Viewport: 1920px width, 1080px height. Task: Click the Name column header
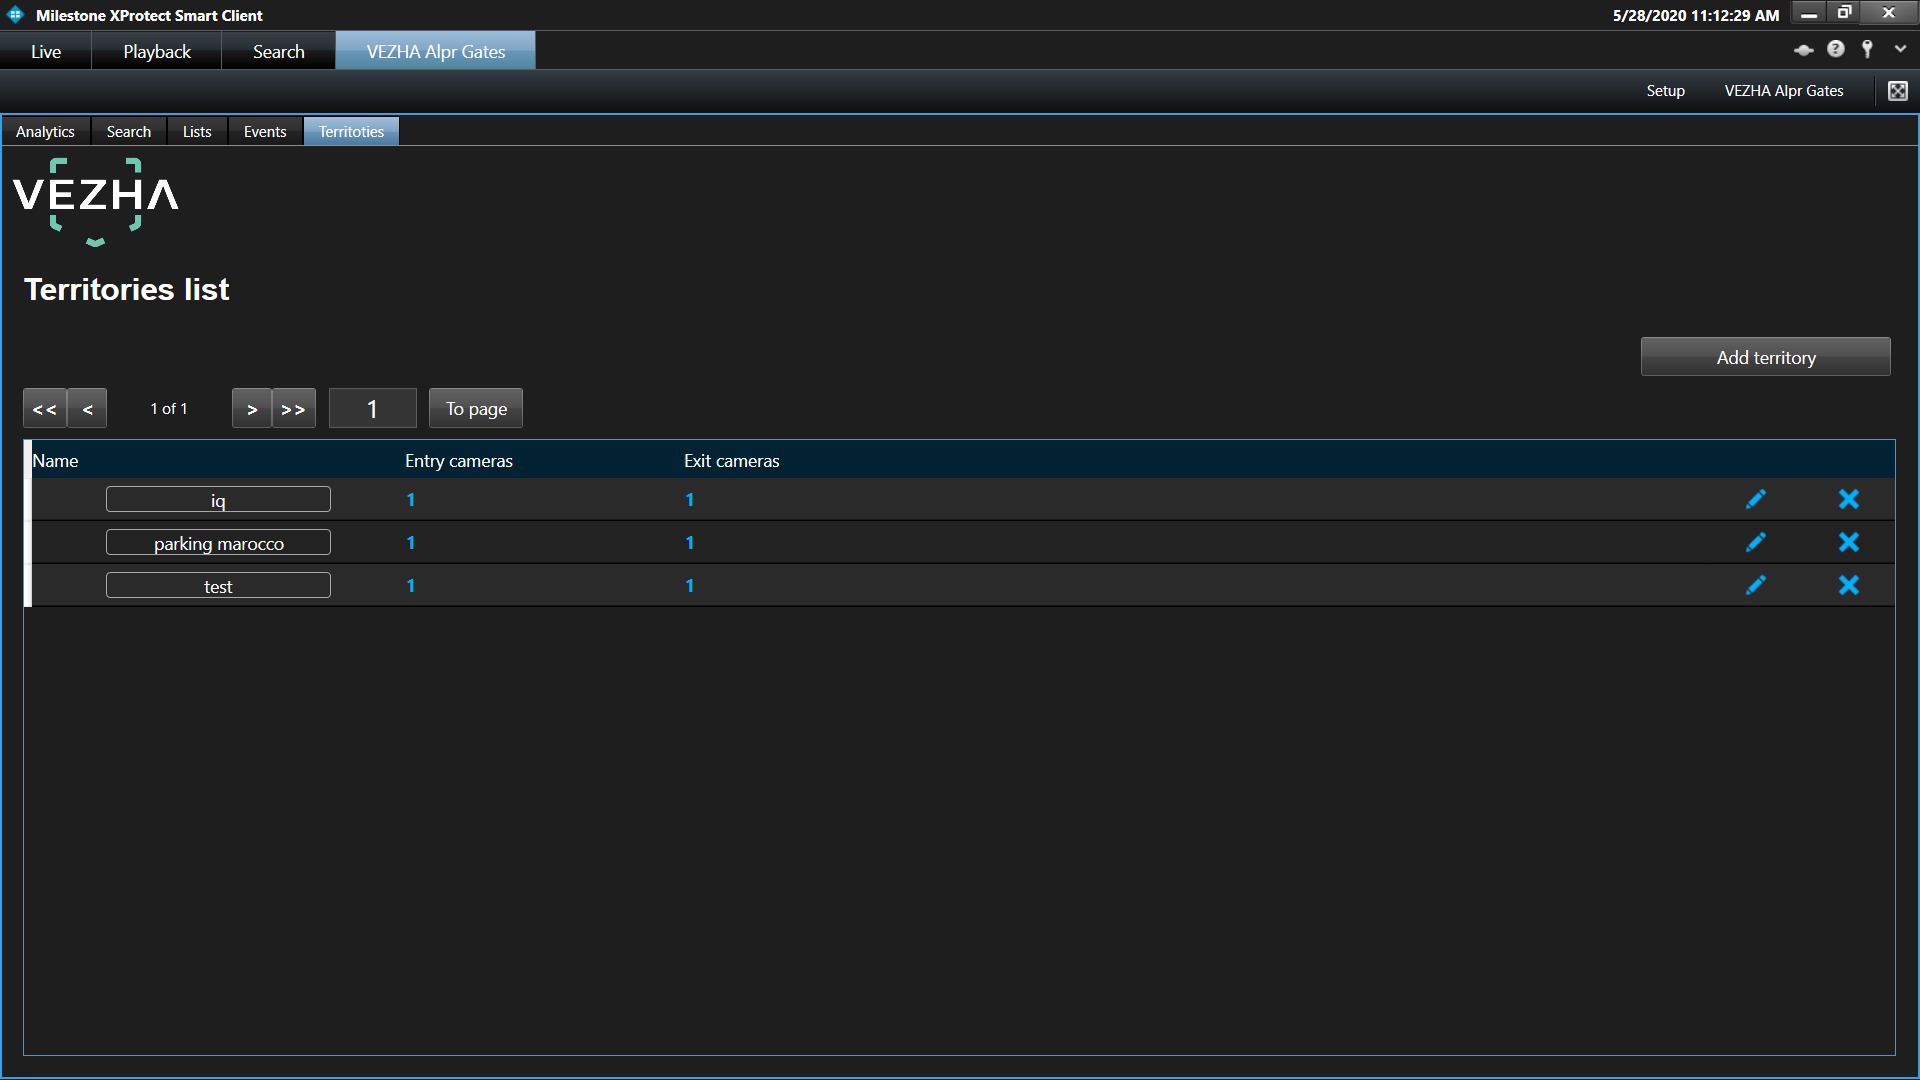click(55, 461)
